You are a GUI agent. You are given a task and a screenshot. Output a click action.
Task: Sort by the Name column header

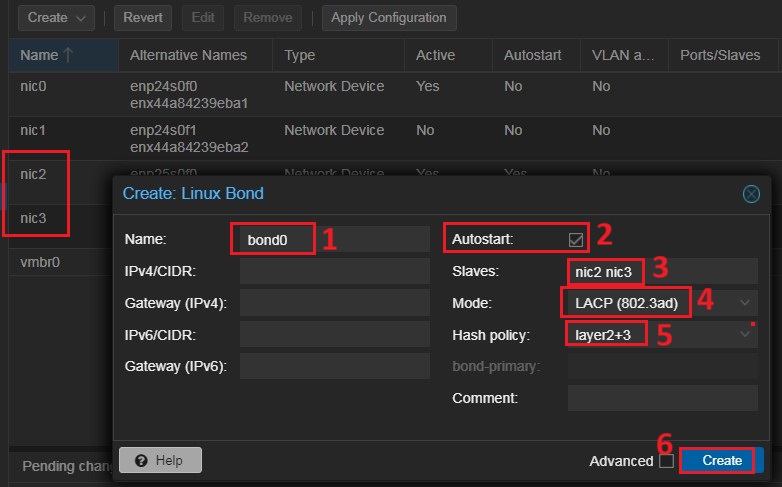[64, 55]
